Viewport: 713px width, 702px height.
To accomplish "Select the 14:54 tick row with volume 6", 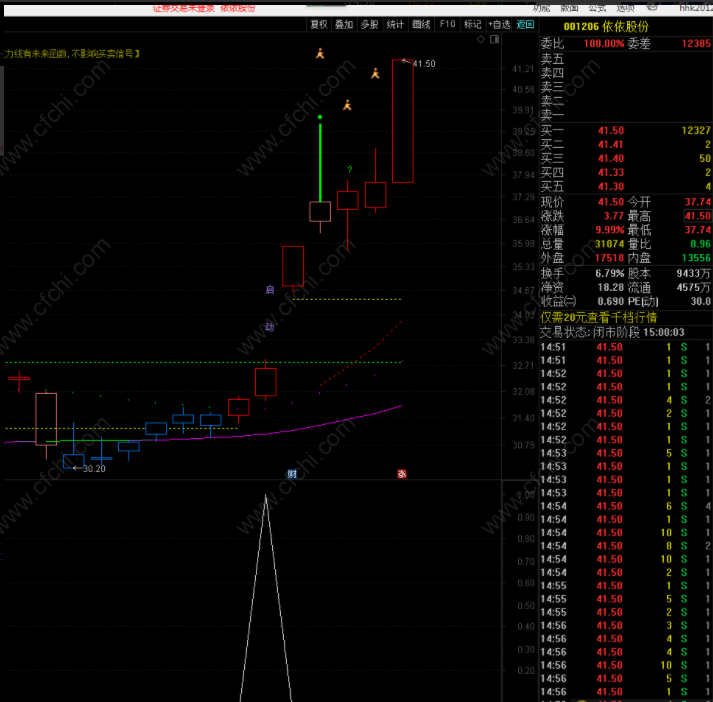I will coord(626,506).
